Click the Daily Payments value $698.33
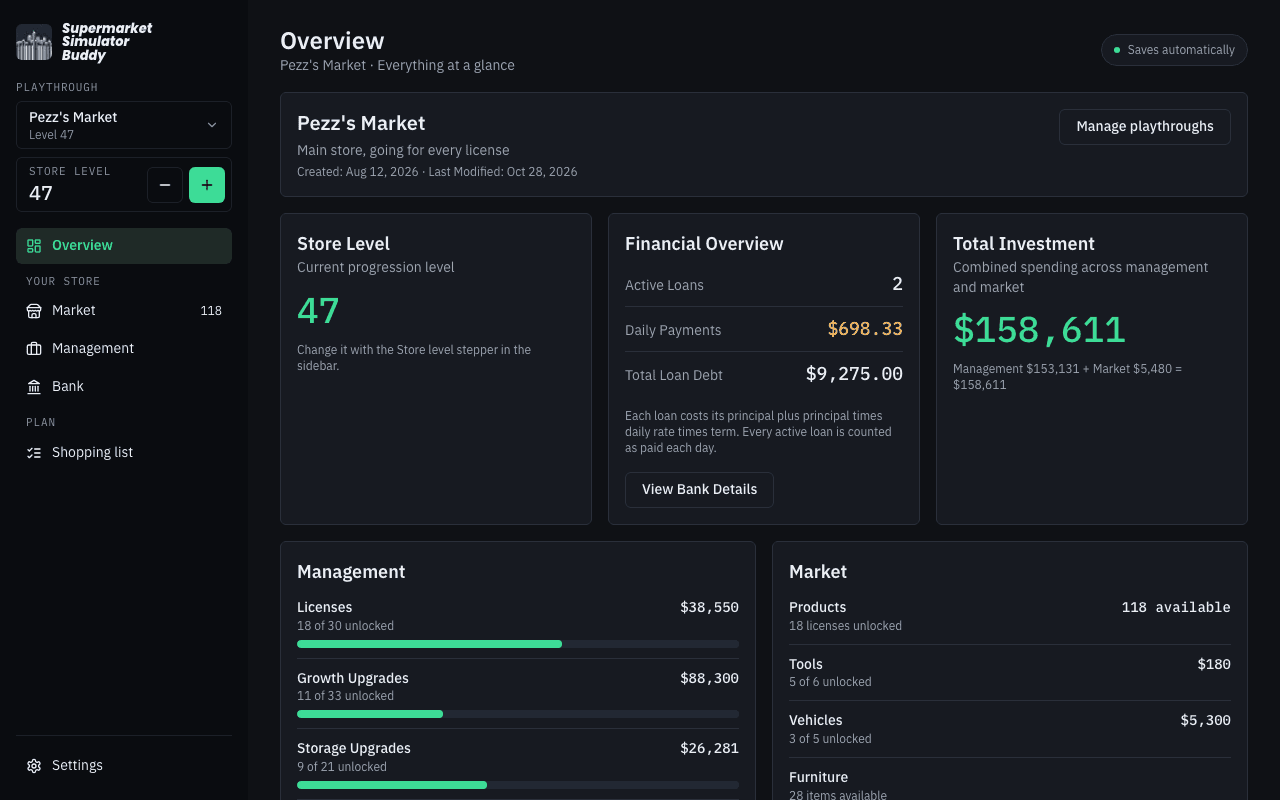 (865, 329)
